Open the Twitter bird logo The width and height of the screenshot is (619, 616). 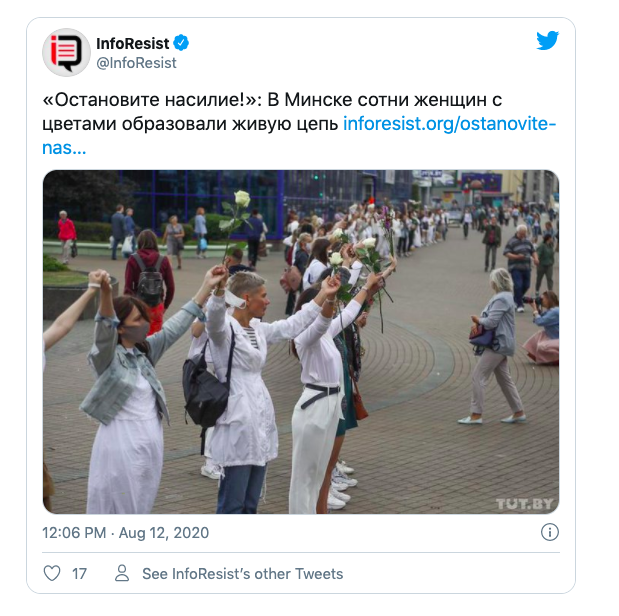(547, 41)
